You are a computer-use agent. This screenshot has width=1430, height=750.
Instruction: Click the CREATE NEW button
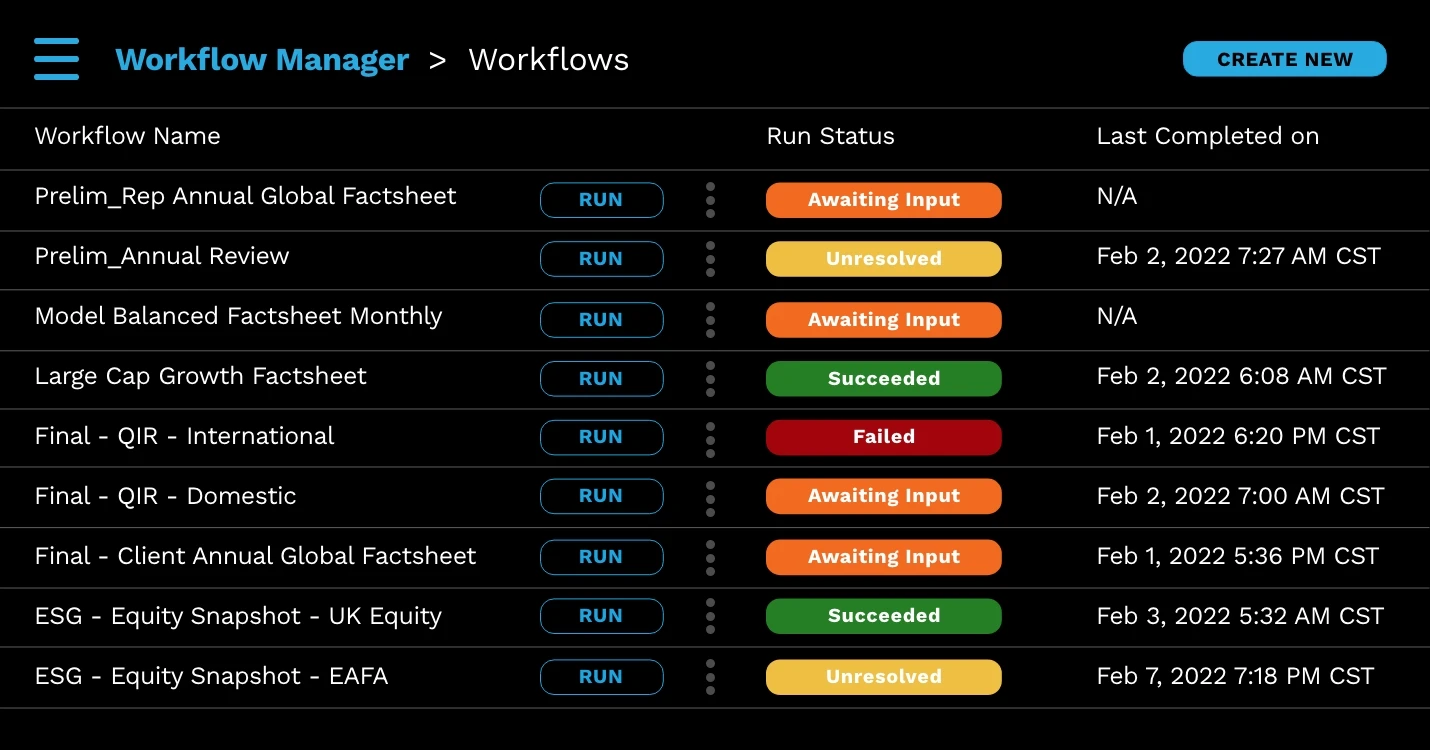[1284, 59]
